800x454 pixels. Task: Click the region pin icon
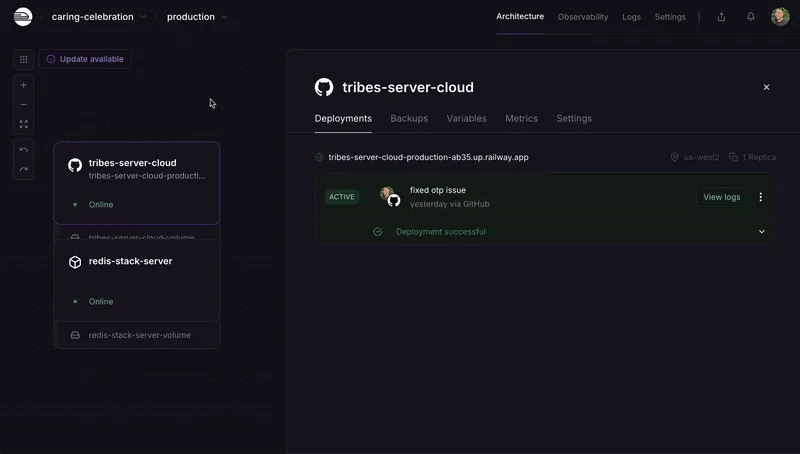pos(674,157)
